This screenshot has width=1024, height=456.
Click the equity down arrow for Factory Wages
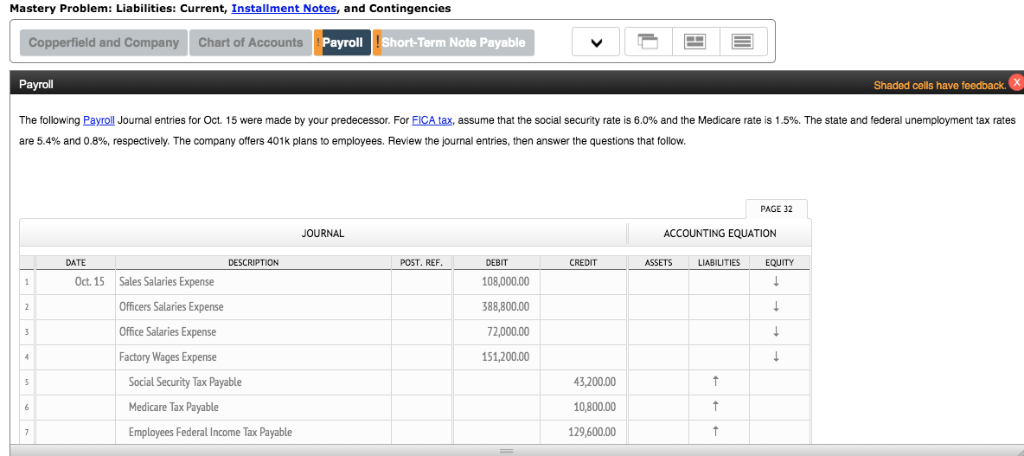pyautogui.click(x=776, y=357)
